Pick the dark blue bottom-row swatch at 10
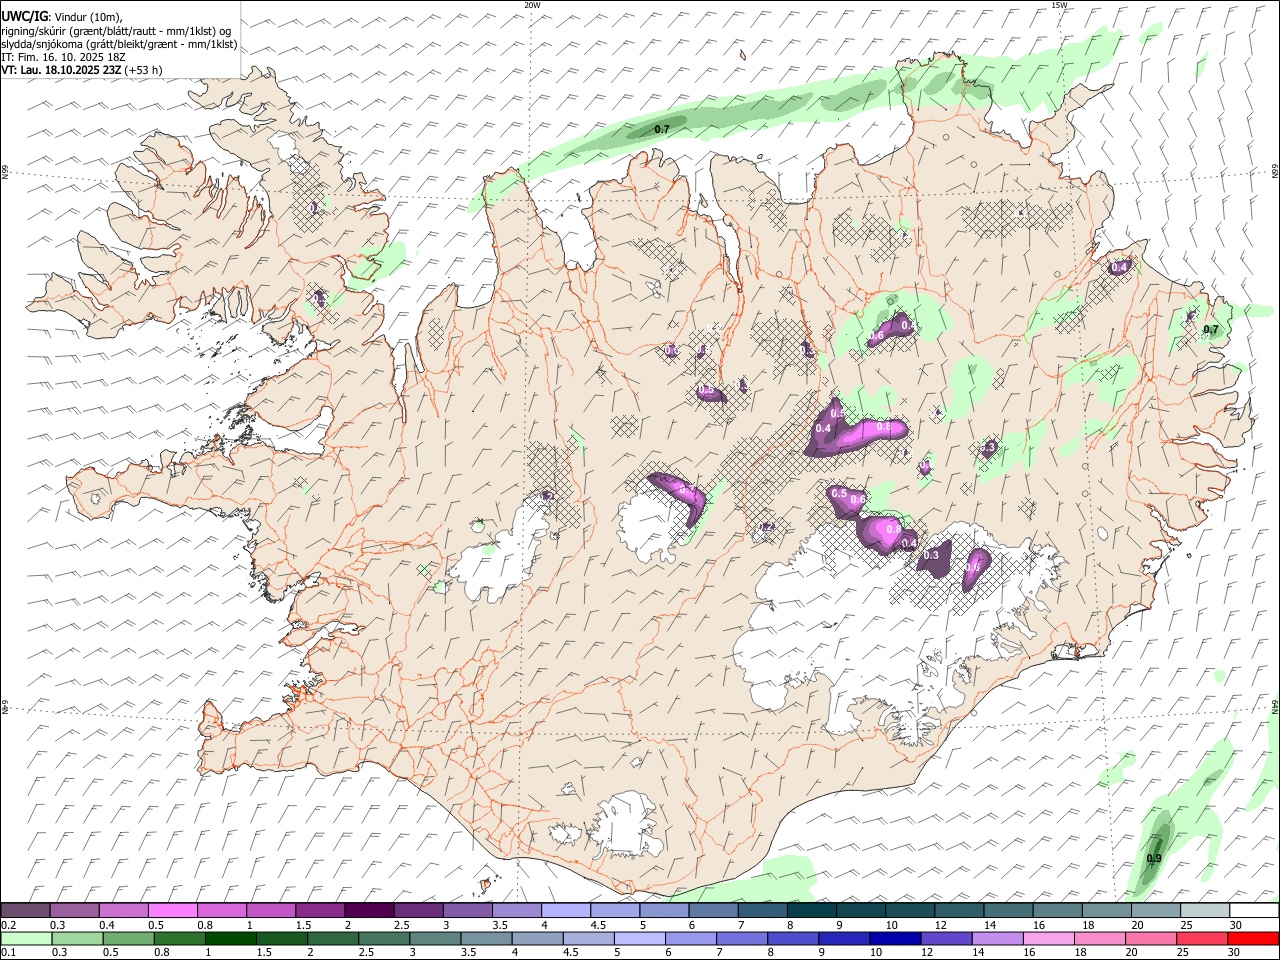This screenshot has height=960, width=1280. click(894, 939)
